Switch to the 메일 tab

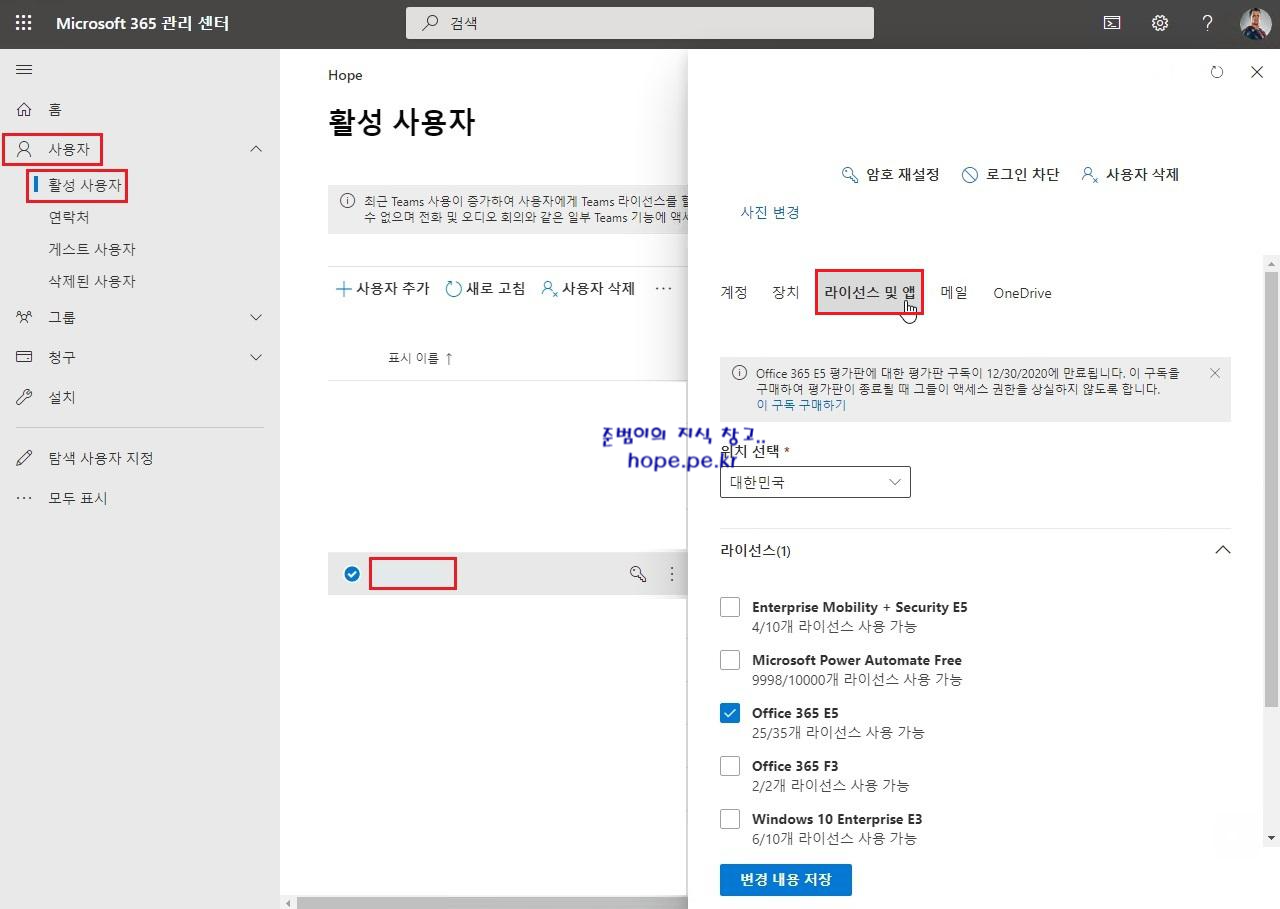pyautogui.click(x=954, y=293)
